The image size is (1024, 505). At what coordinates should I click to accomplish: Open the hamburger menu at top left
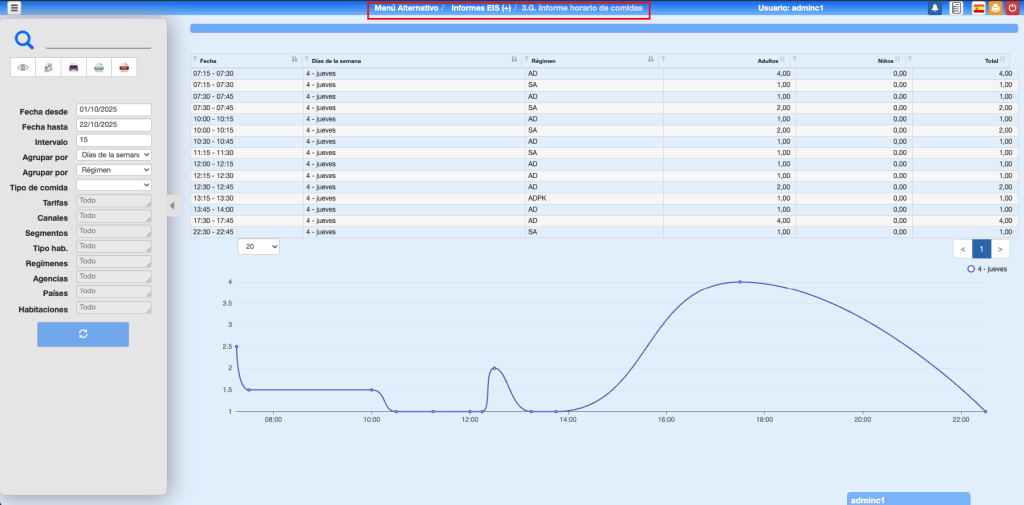14,8
